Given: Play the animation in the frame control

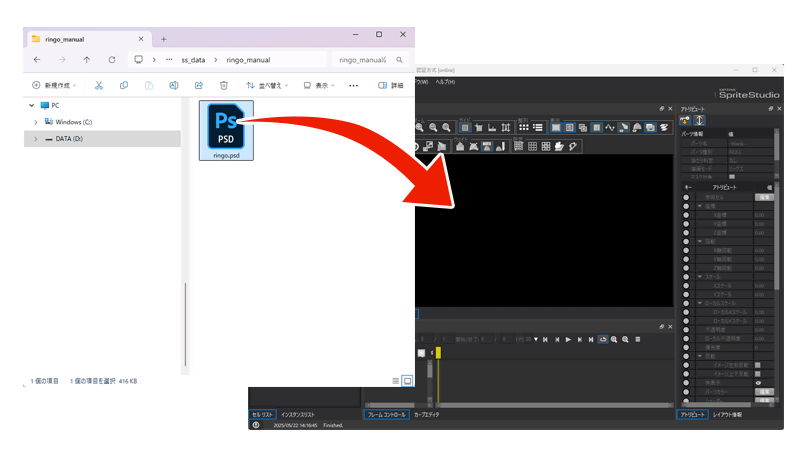Looking at the screenshot, I should [x=568, y=339].
